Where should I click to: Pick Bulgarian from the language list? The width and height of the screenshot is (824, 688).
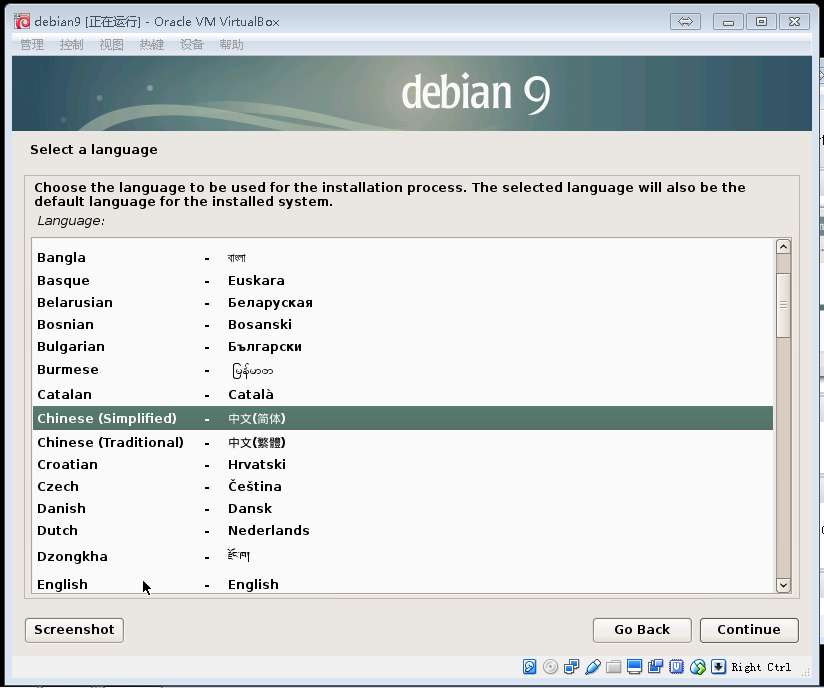point(403,346)
